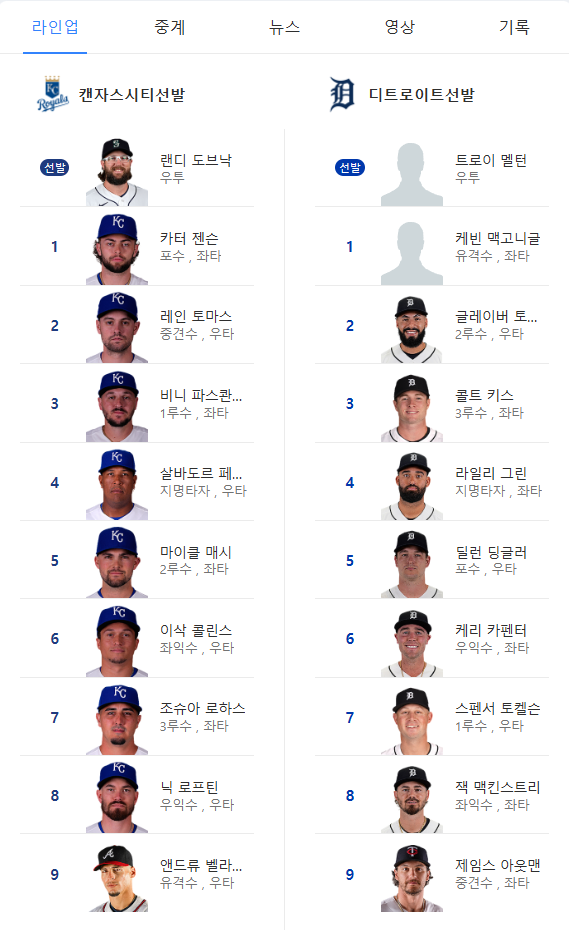Open 콜트 키스 headshot photo
Screen dimensions: 569x941
tap(412, 408)
